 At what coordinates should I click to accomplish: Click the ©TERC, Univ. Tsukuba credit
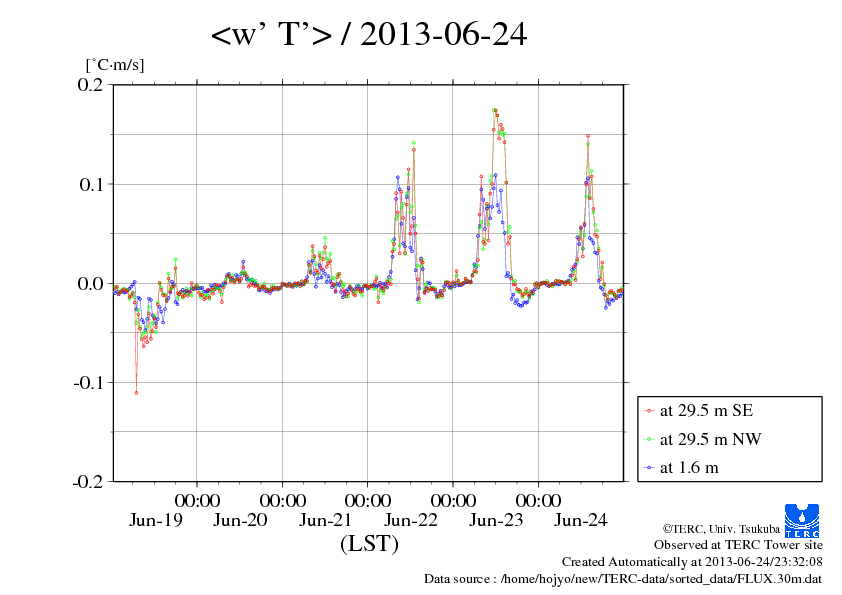click(721, 529)
